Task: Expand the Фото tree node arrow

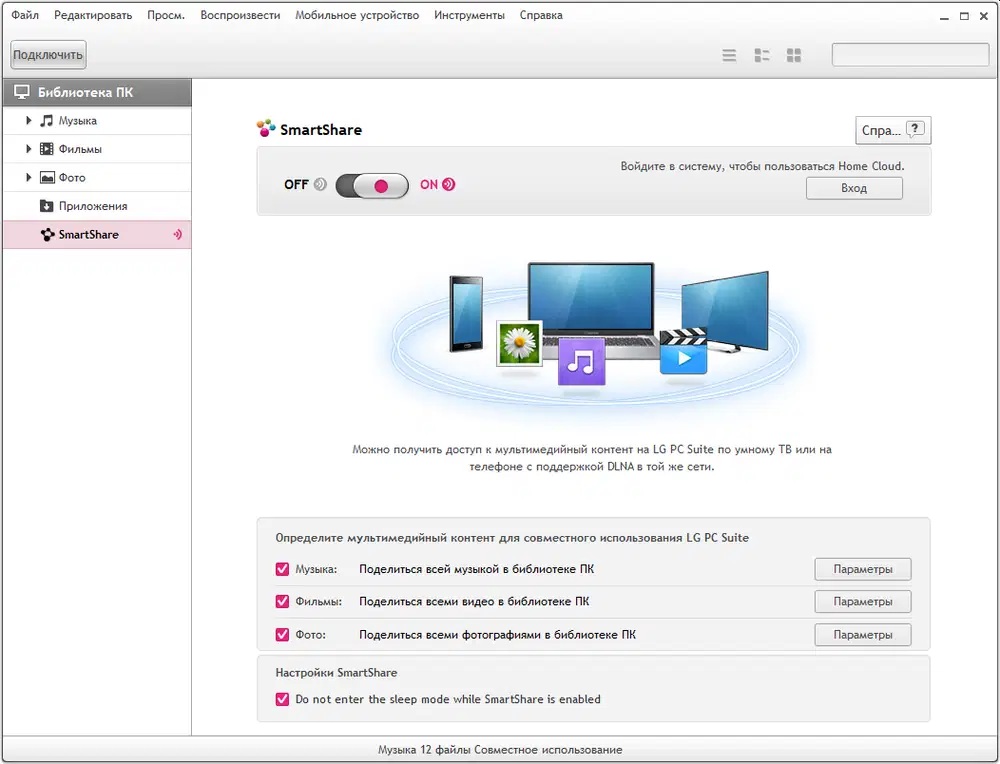Action: pyautogui.click(x=28, y=177)
